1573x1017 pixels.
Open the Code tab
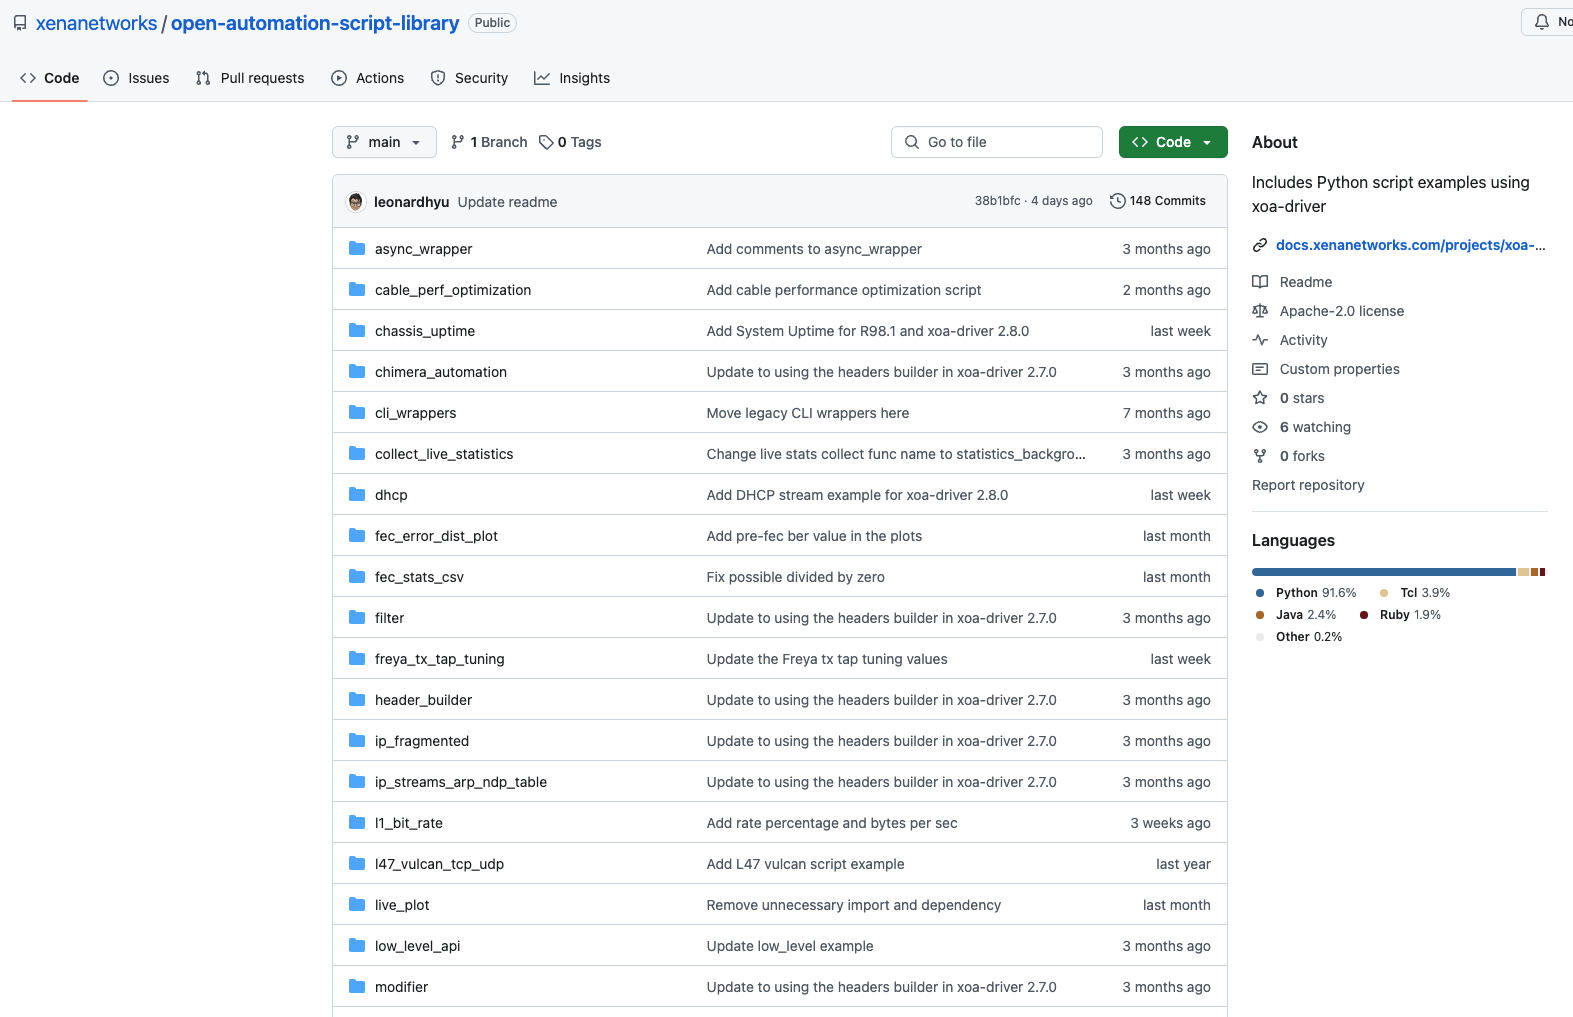click(50, 78)
